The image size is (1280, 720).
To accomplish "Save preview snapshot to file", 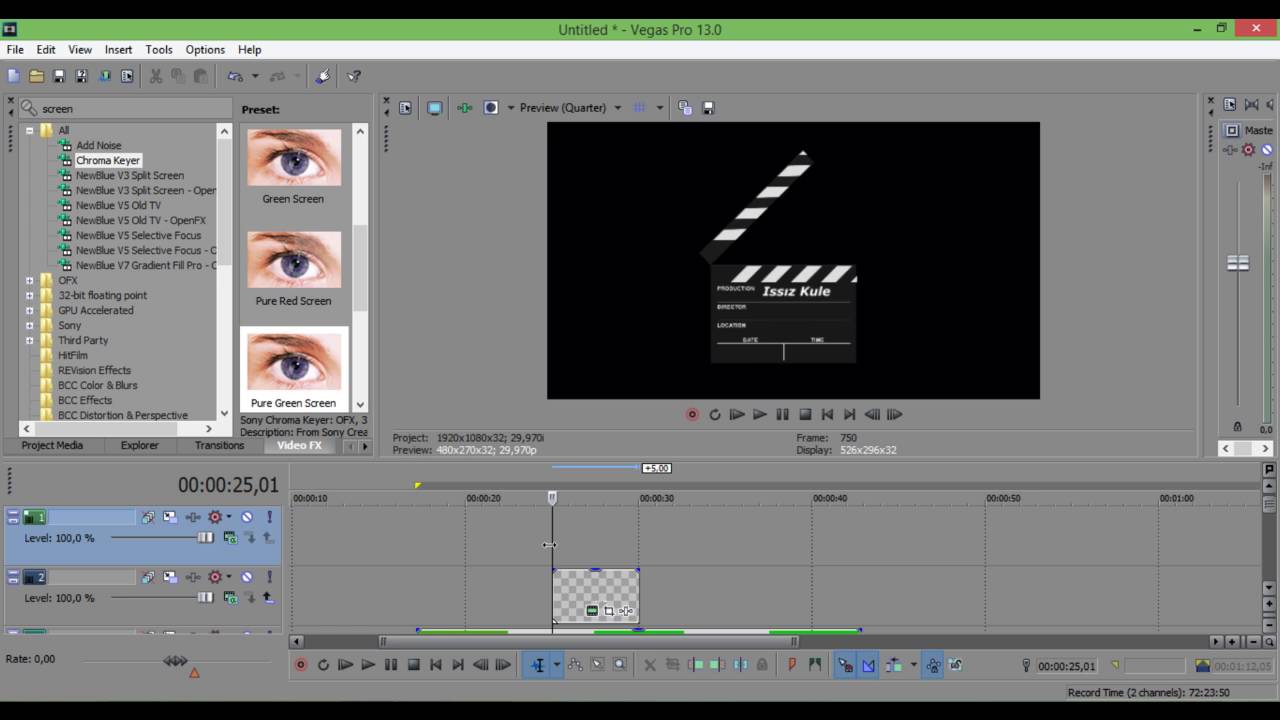I will point(708,108).
